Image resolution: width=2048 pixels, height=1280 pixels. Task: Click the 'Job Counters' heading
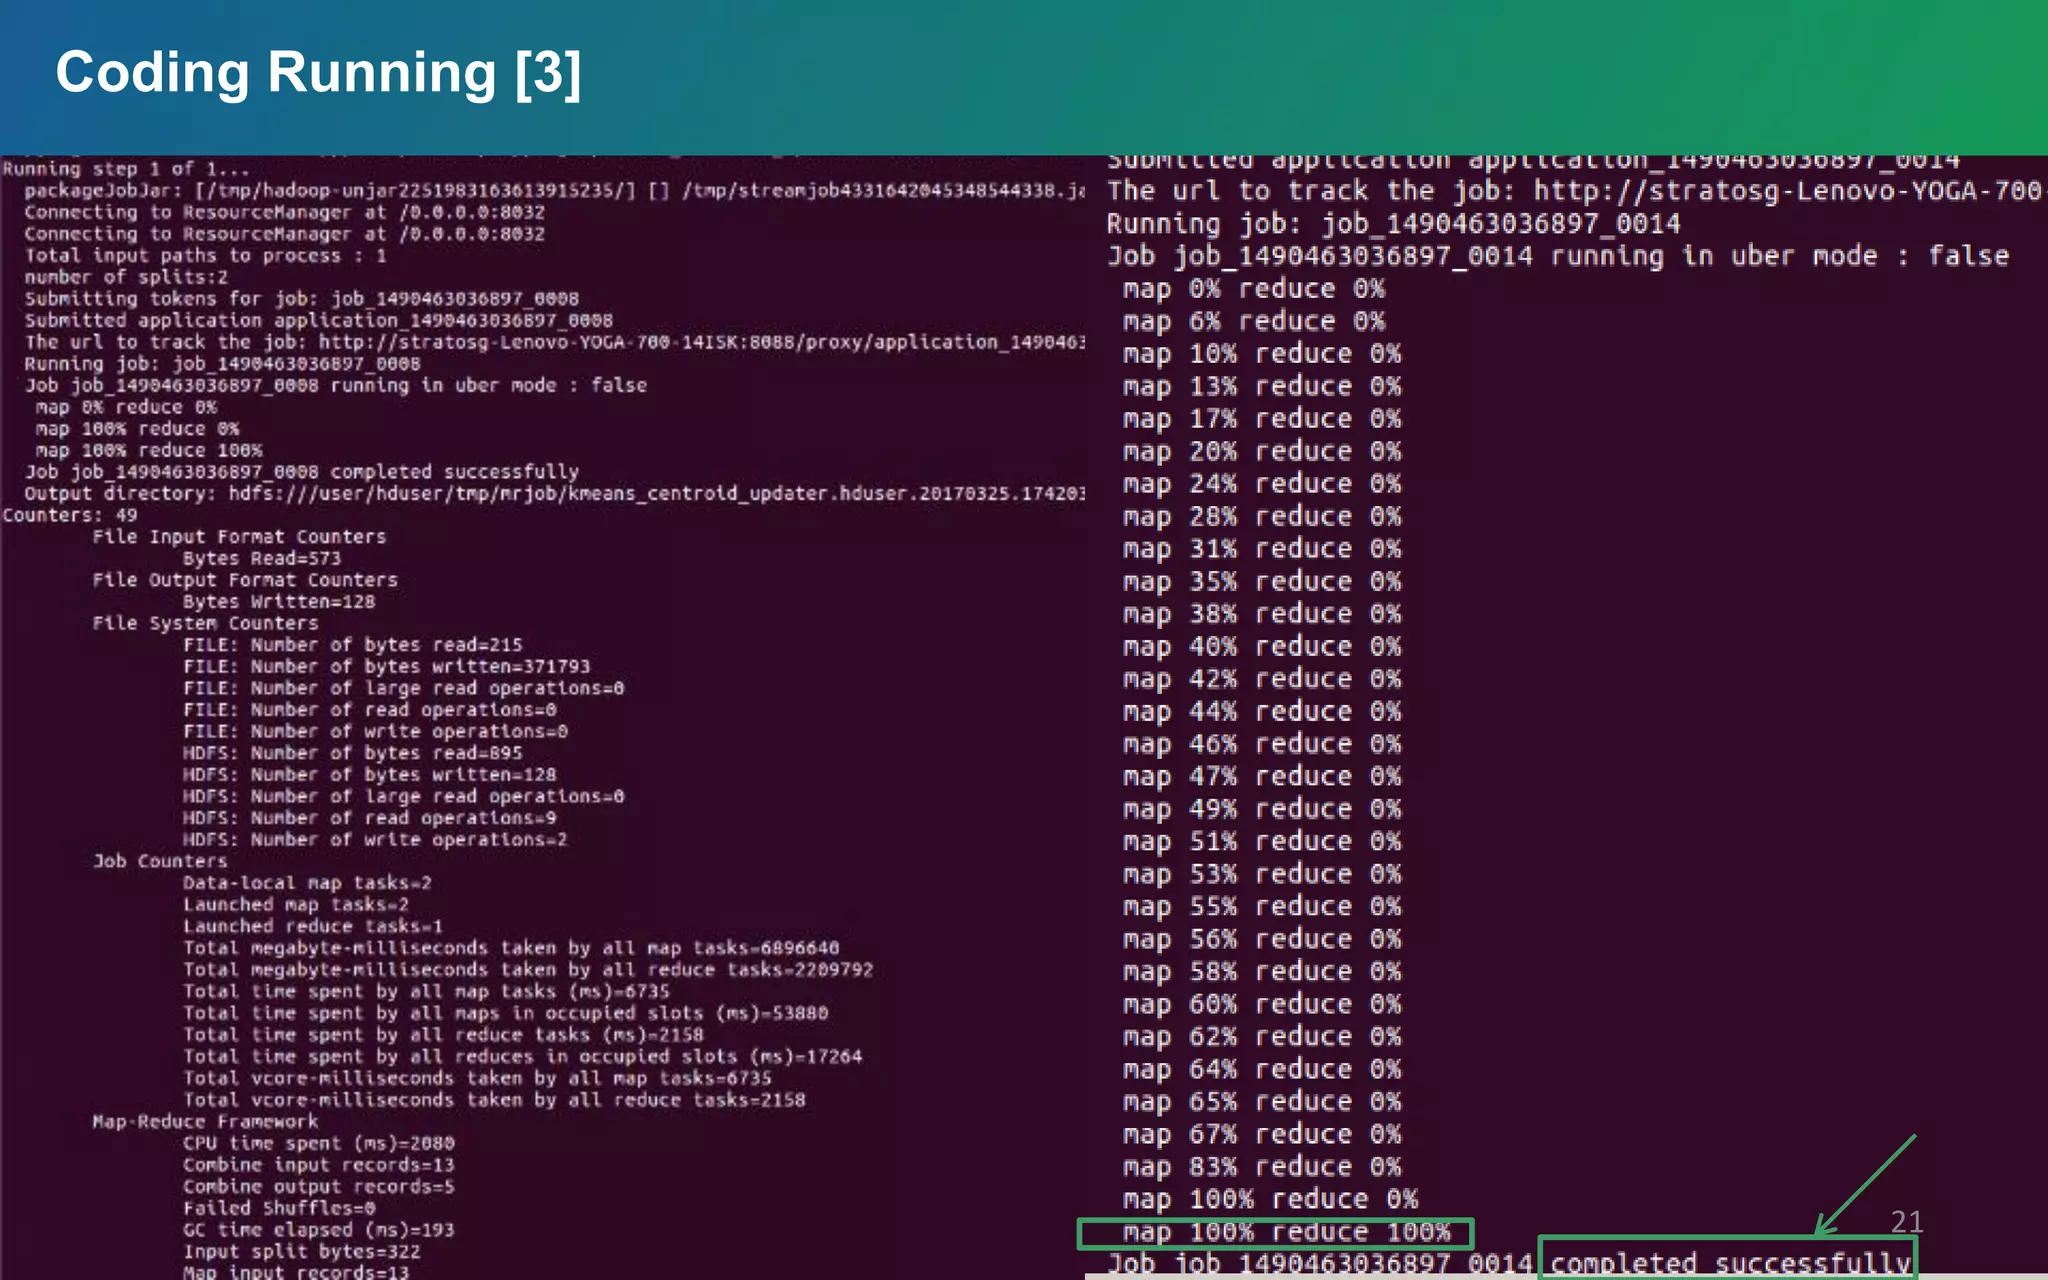pos(160,861)
